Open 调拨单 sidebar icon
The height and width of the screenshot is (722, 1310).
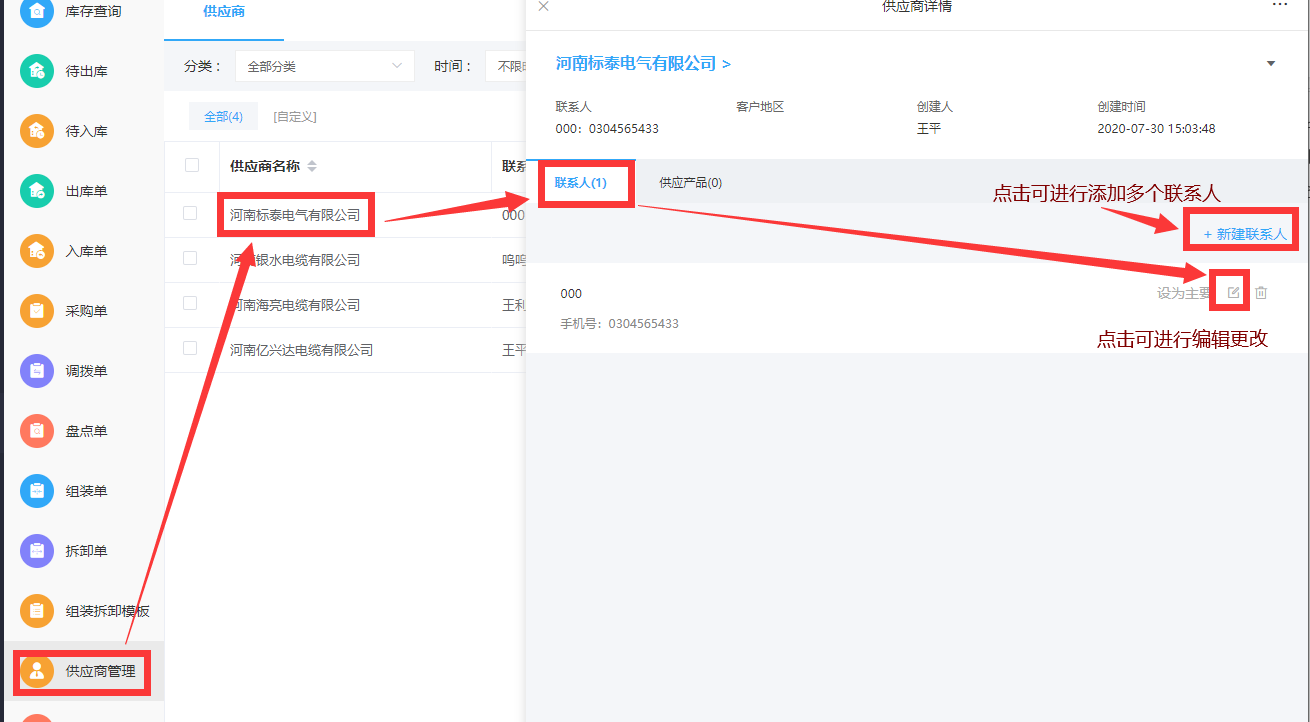(37, 371)
